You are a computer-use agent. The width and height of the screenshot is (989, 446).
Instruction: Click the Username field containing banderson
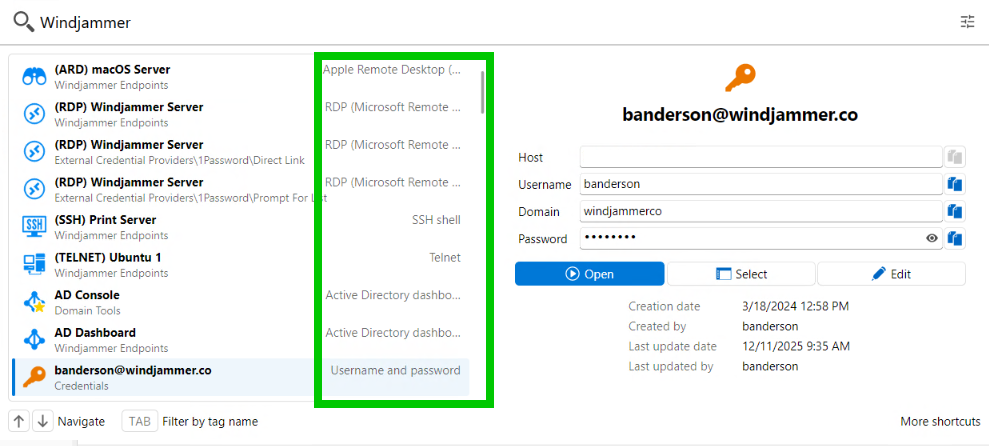pos(761,184)
